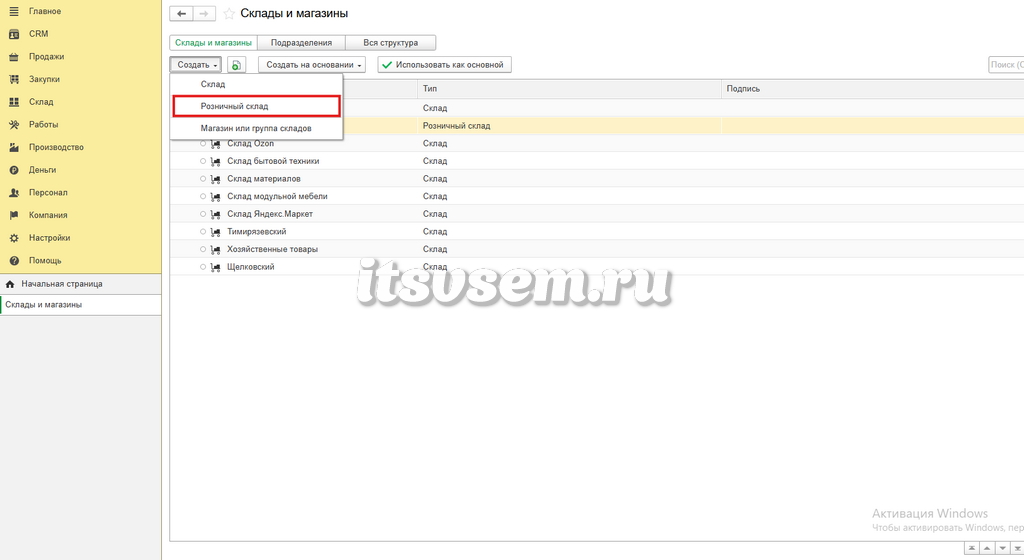Open the Закупки cart icon section
This screenshot has height=560, width=1024.
pyautogui.click(x=14, y=79)
